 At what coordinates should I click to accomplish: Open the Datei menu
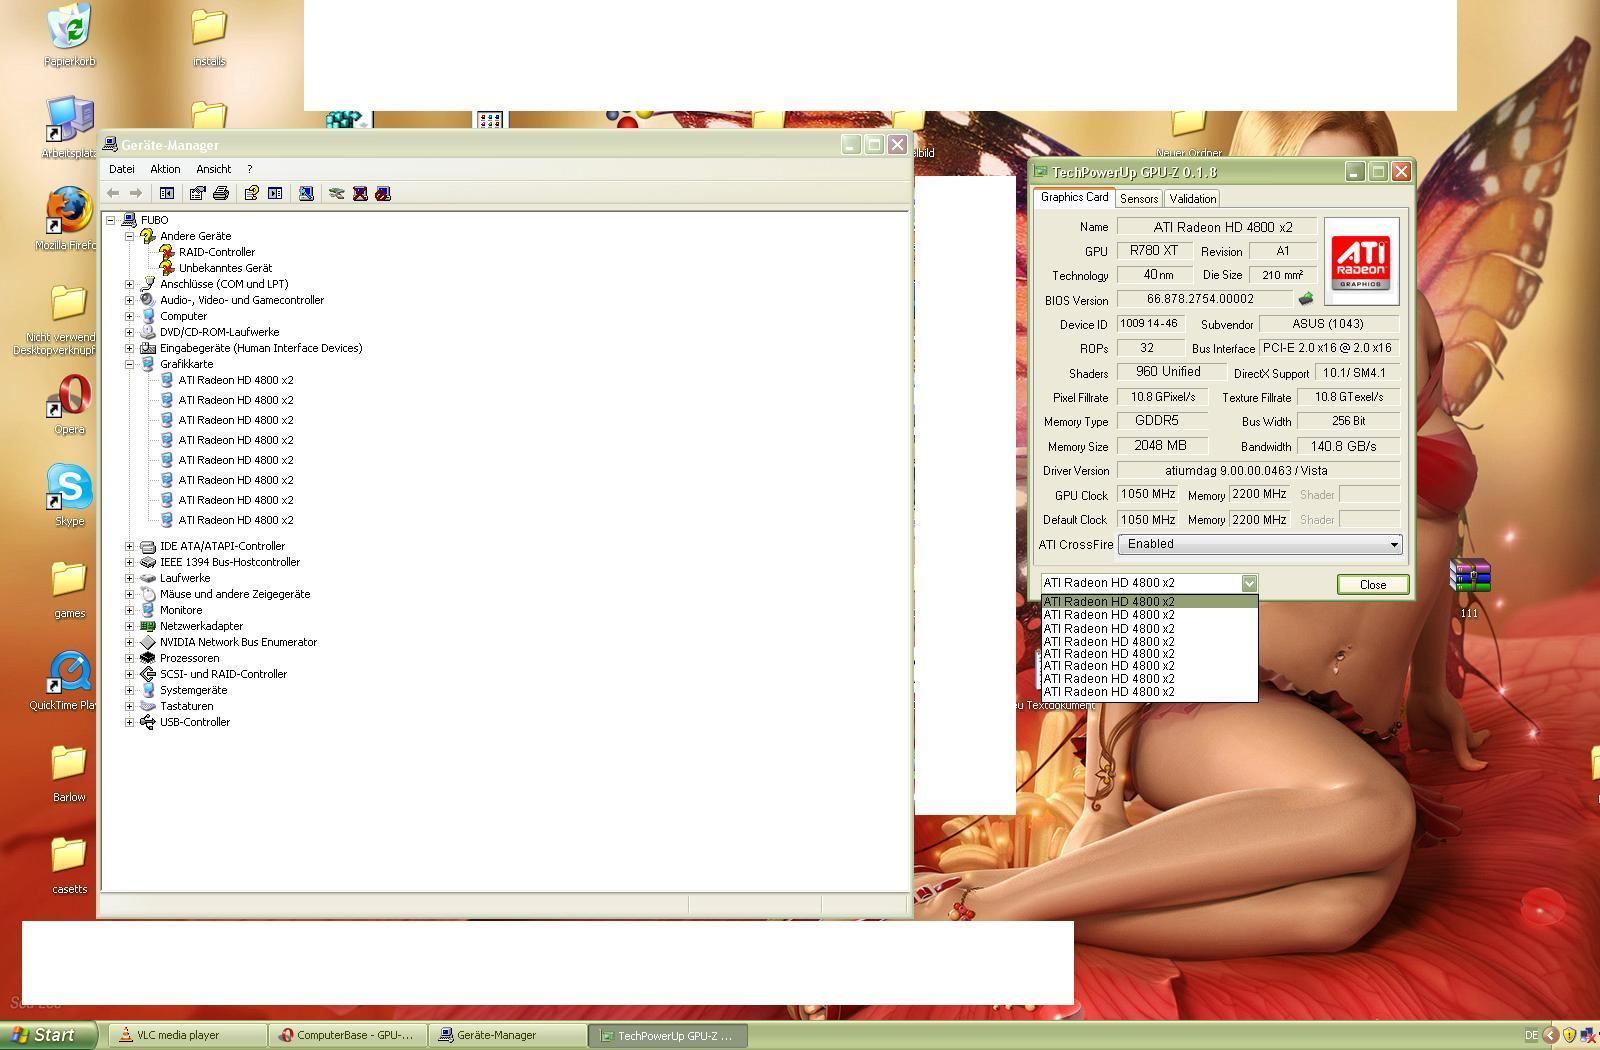point(122,169)
